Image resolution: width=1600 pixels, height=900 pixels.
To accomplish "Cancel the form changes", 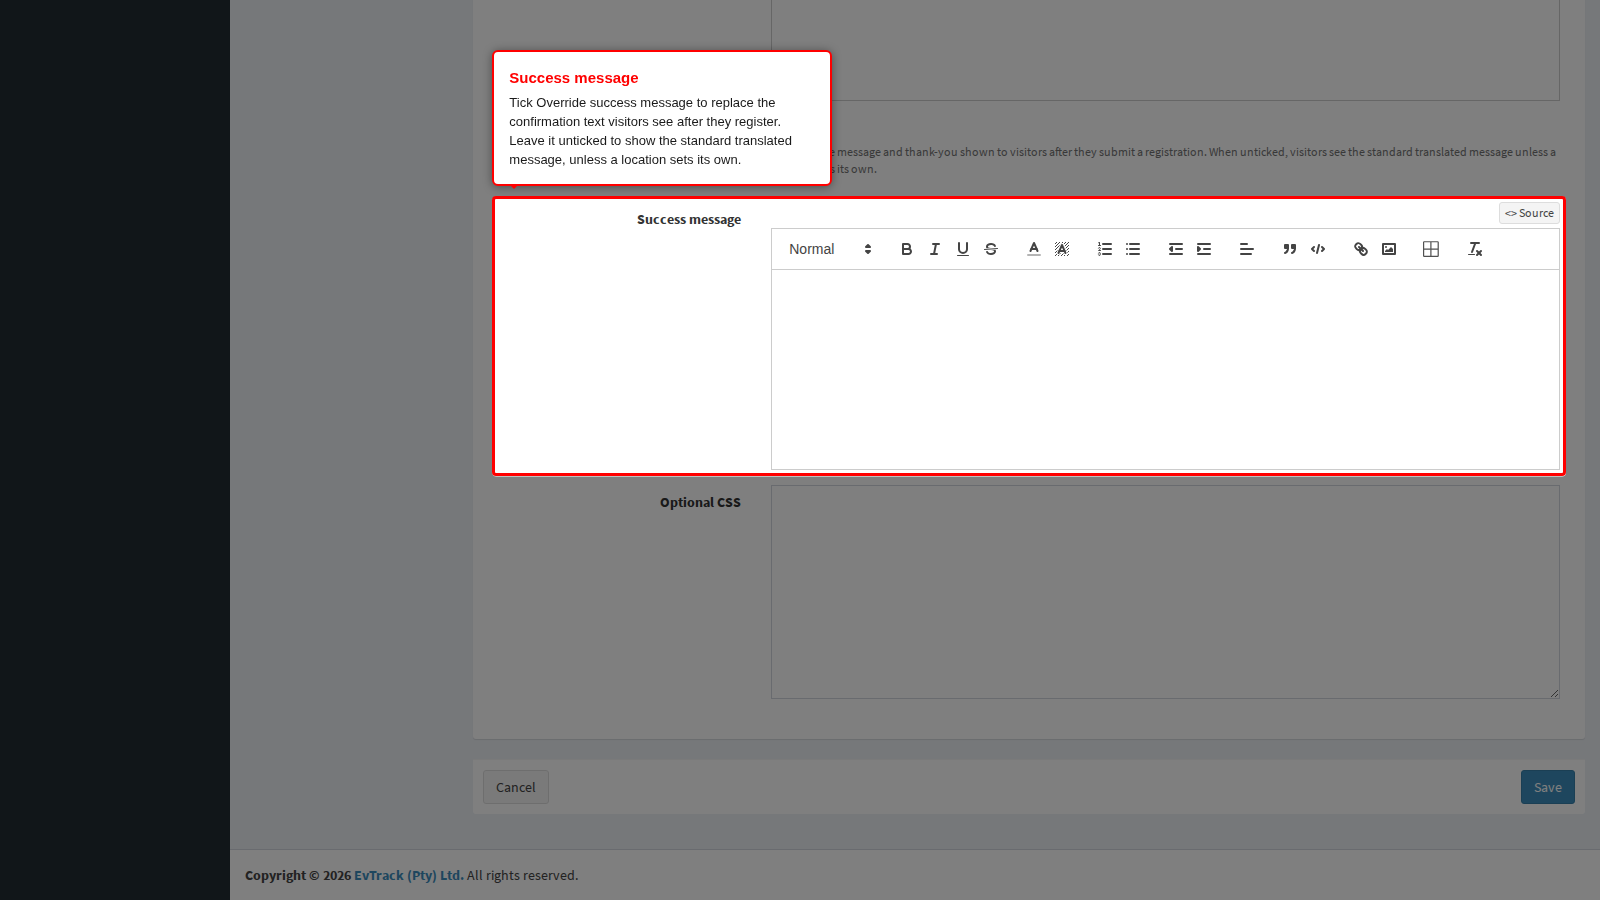I will point(516,787).
